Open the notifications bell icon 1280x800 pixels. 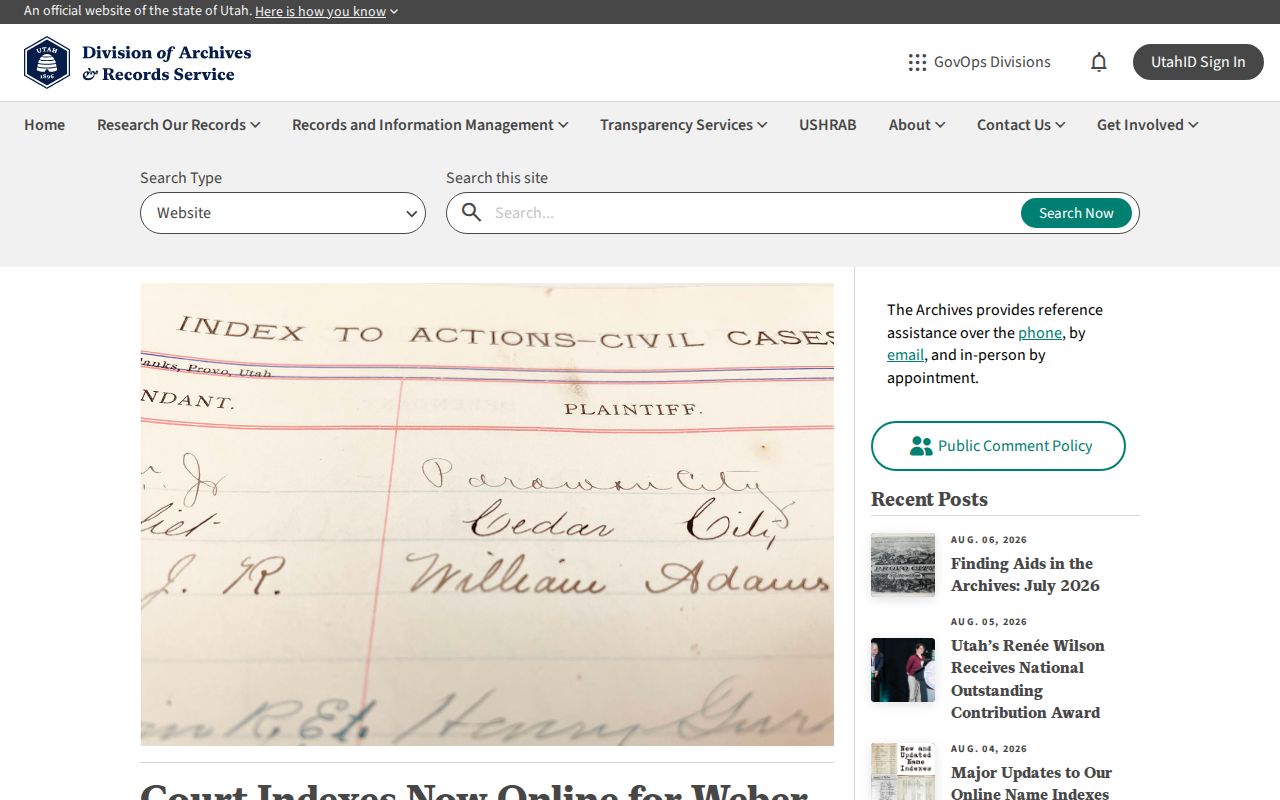[1099, 62]
